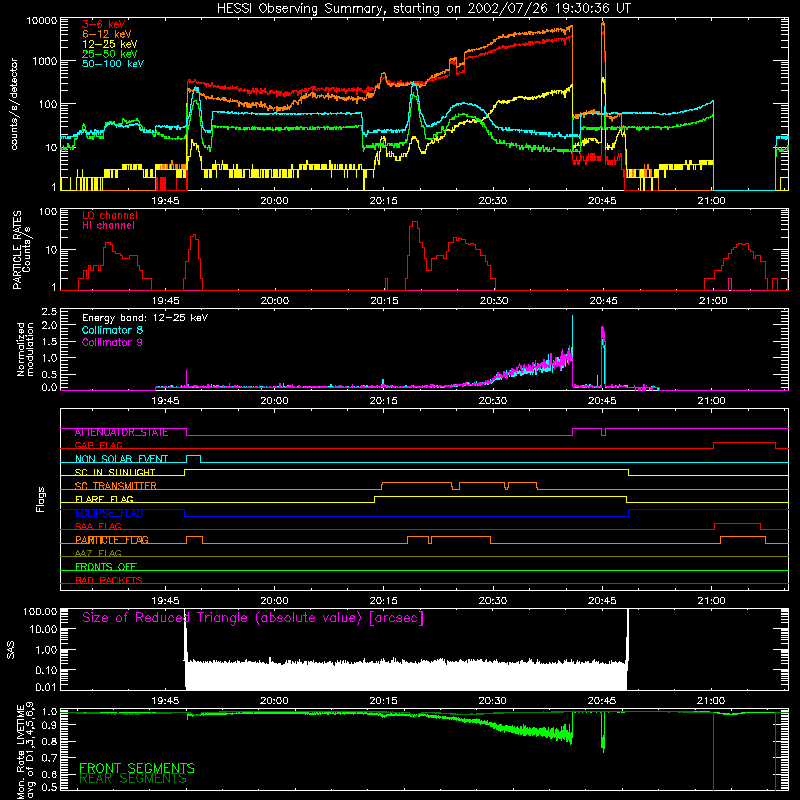The width and height of the screenshot is (800, 800).
Task: Click the green 25-50 keV legend entry
Action: pos(110,54)
